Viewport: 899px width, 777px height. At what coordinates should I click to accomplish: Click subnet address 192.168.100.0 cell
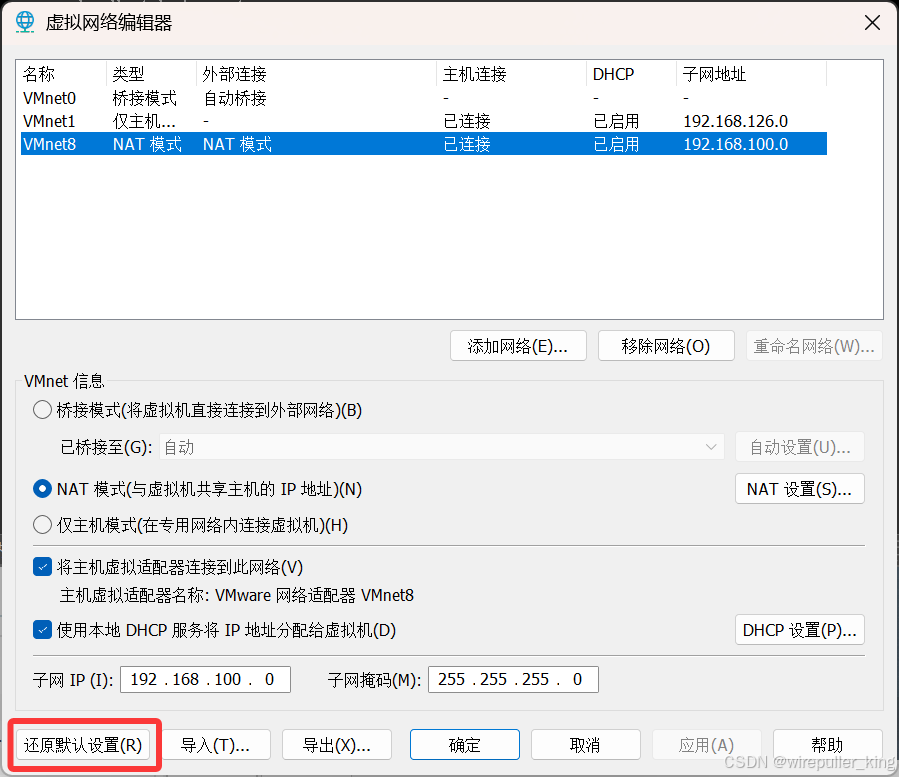[736, 144]
